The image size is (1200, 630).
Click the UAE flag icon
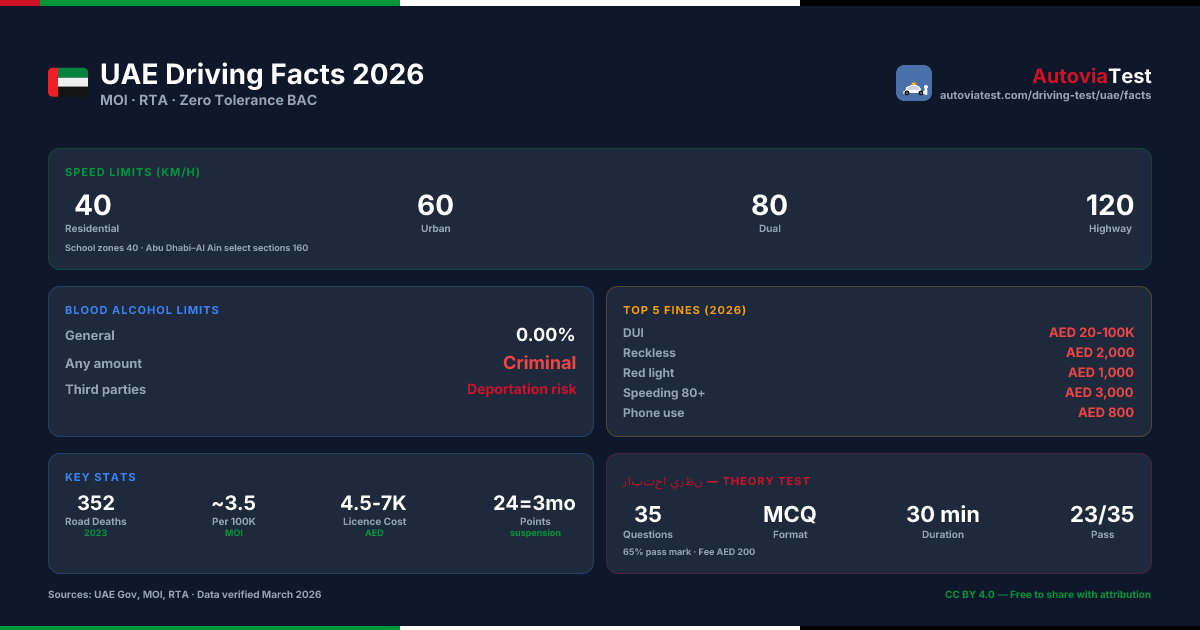coord(68,83)
